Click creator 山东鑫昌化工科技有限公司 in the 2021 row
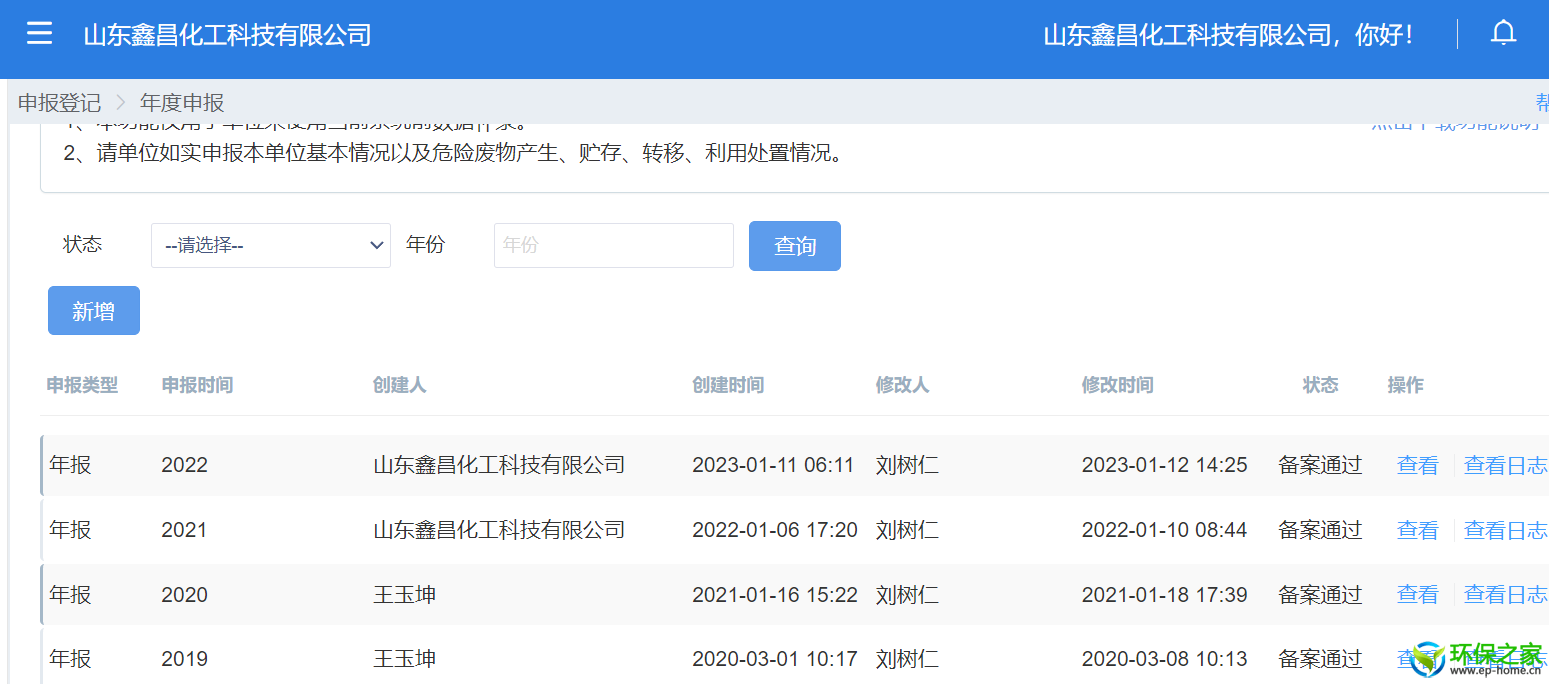Image resolution: width=1549 pixels, height=684 pixels. click(x=499, y=530)
